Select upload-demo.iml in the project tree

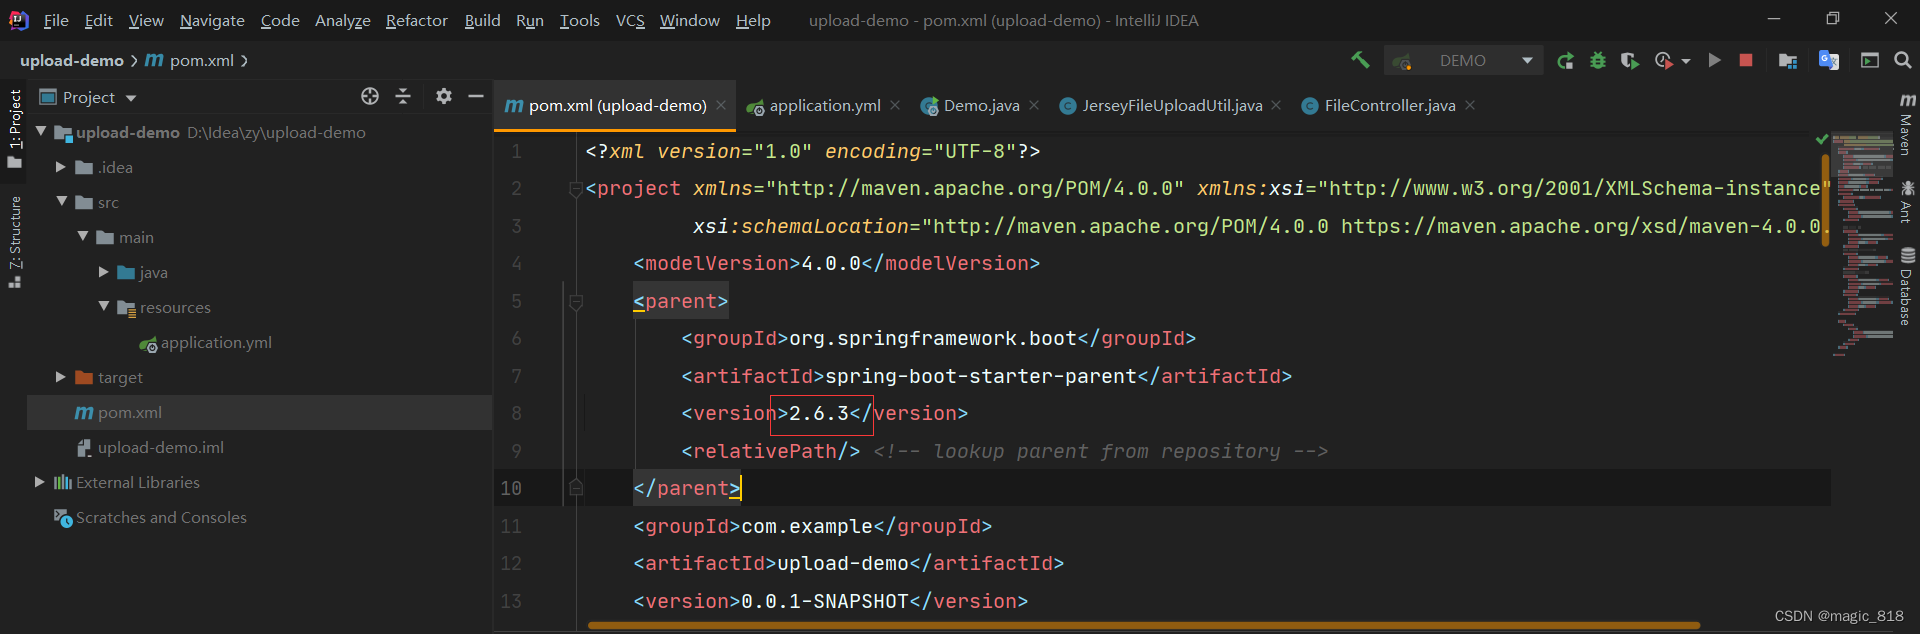point(160,448)
